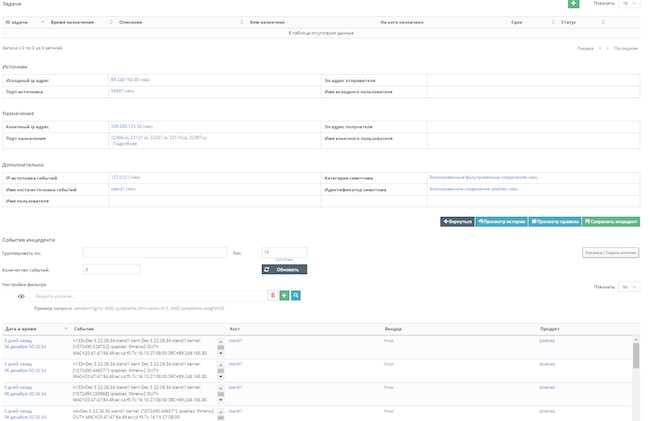
Task: Open destination port 22121 link
Action: pos(136,137)
